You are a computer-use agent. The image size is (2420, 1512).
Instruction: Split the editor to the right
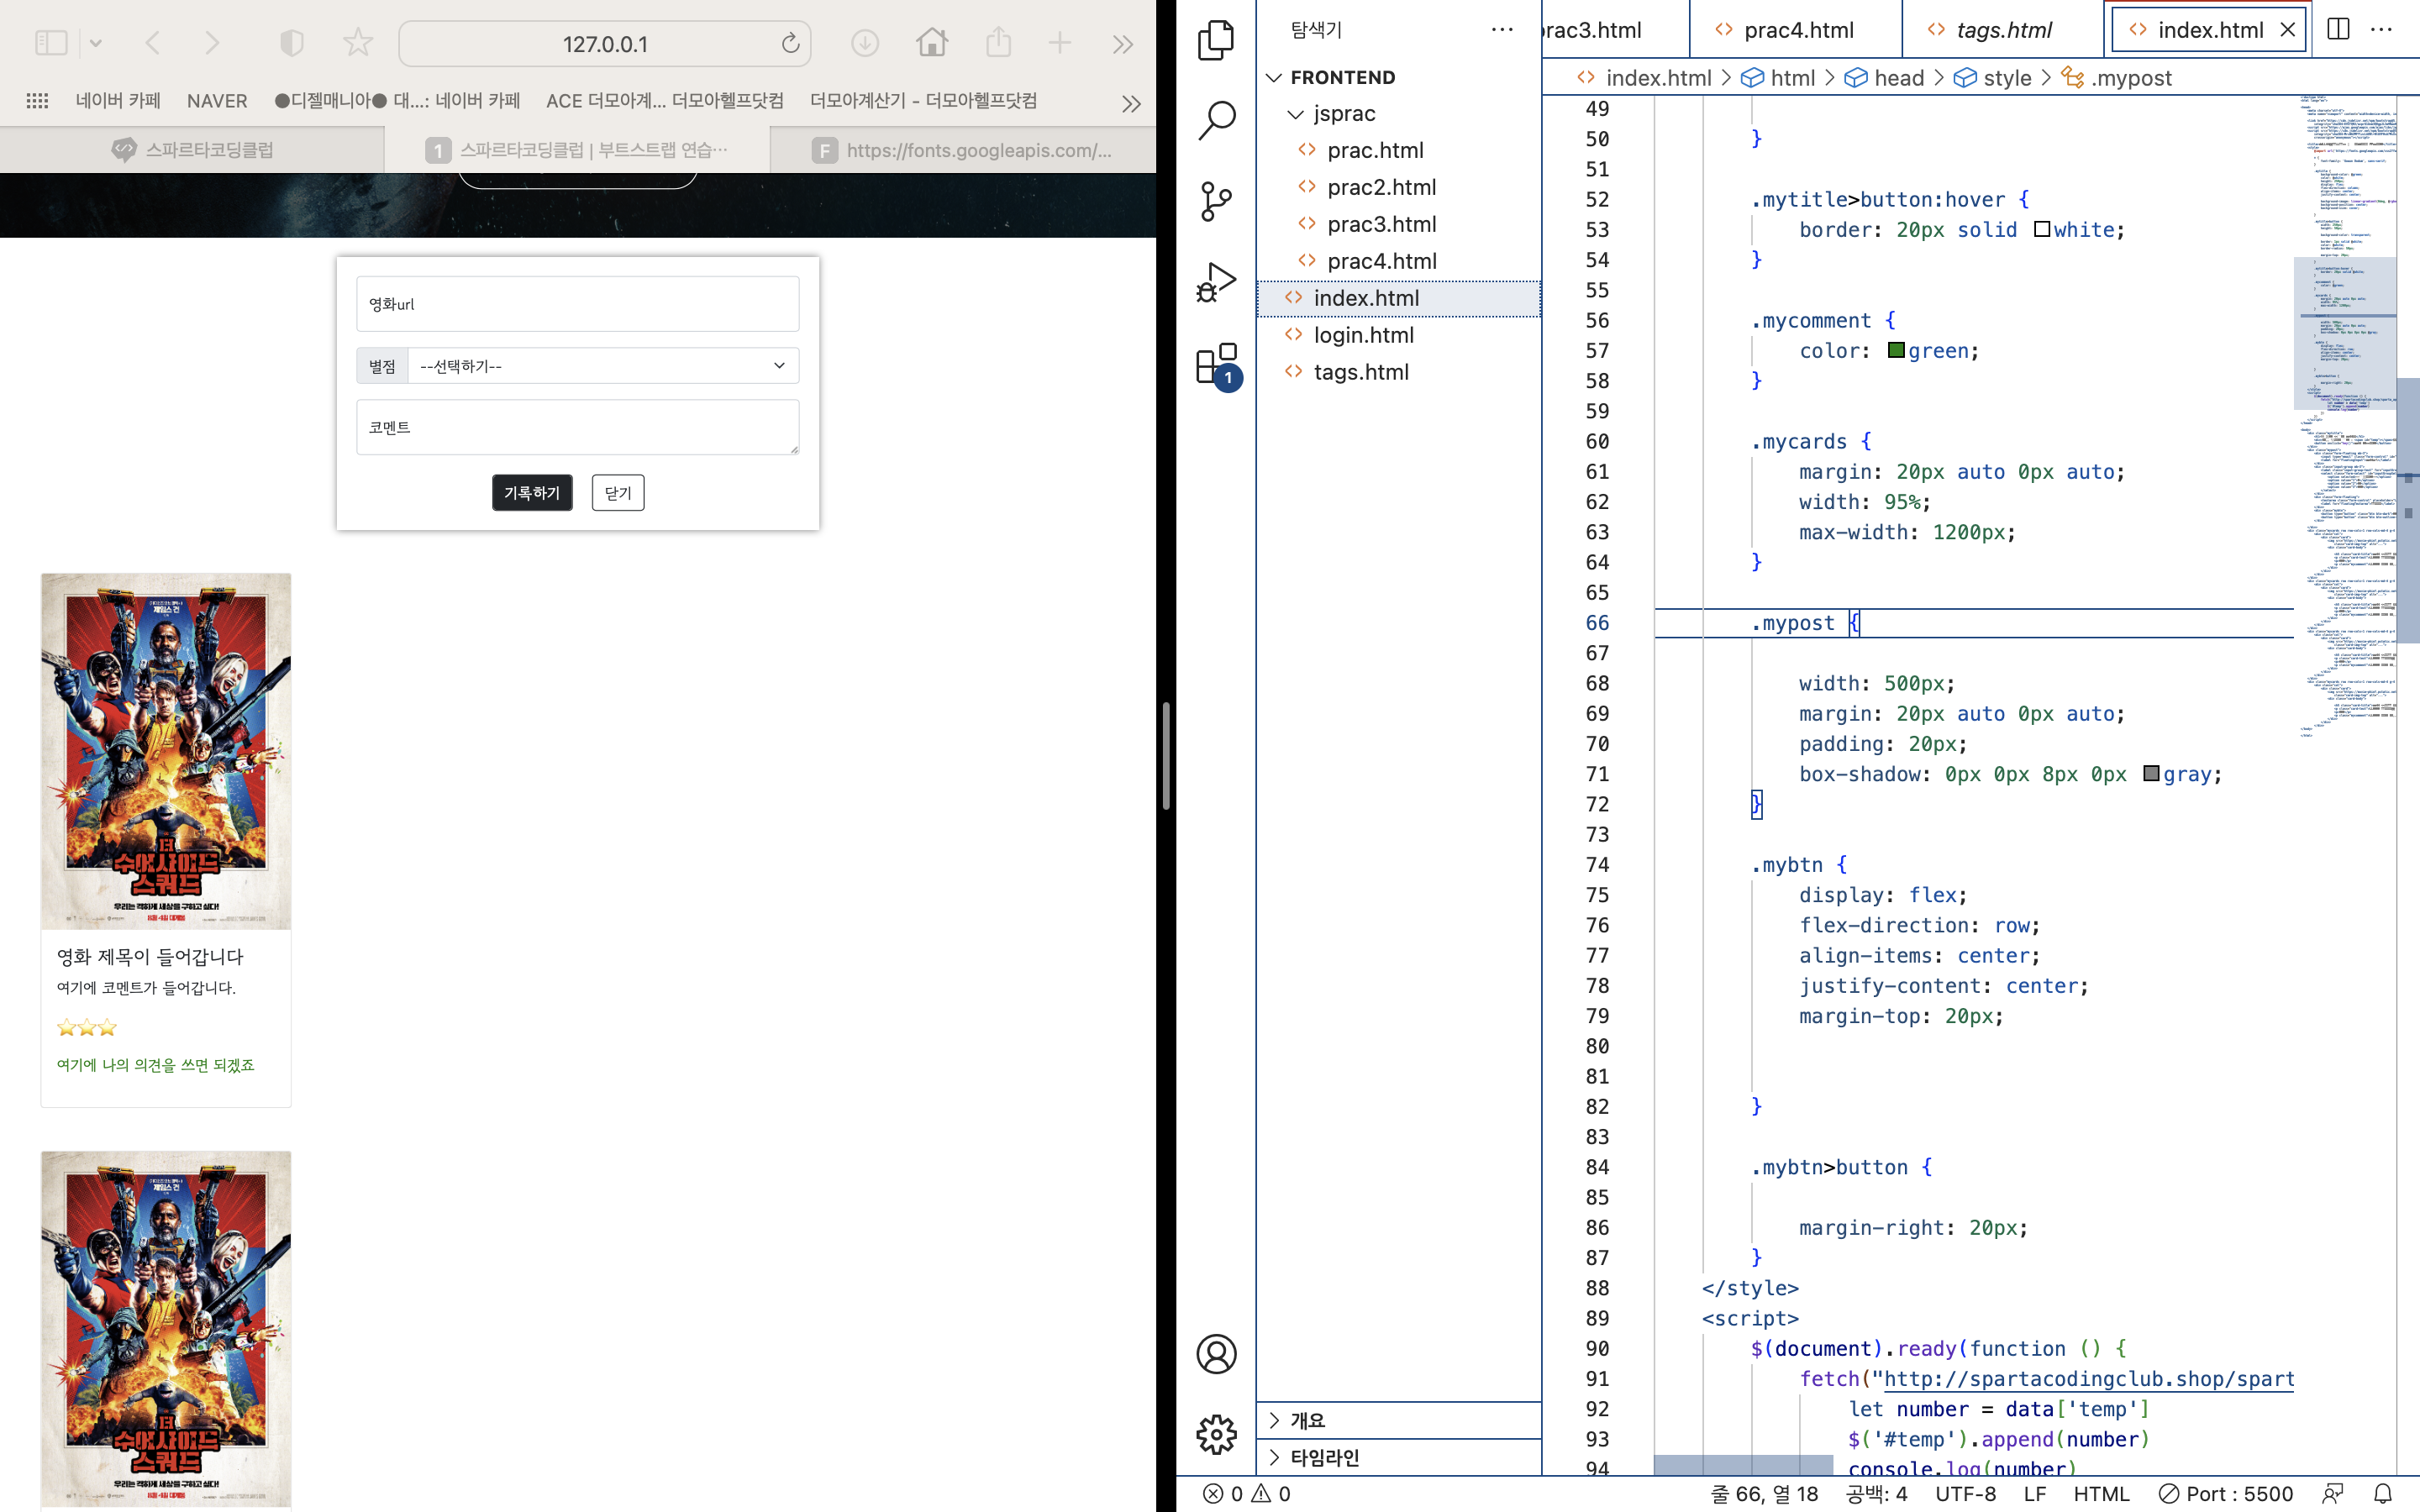pyautogui.click(x=2338, y=29)
